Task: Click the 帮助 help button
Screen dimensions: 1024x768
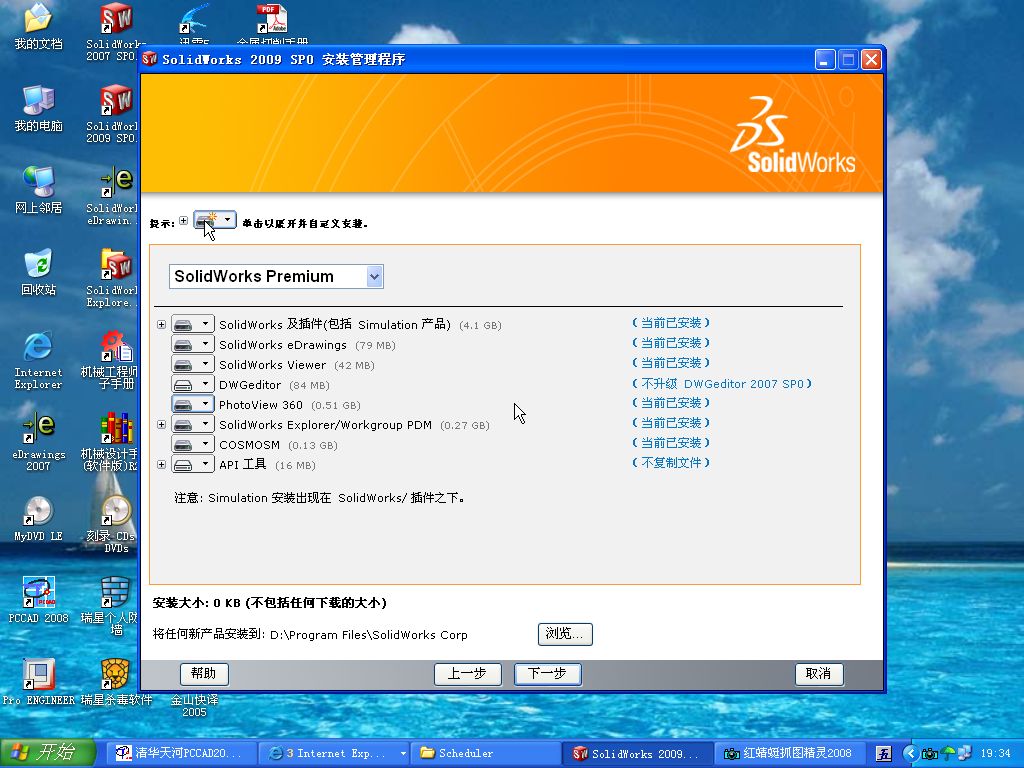Action: pos(204,673)
